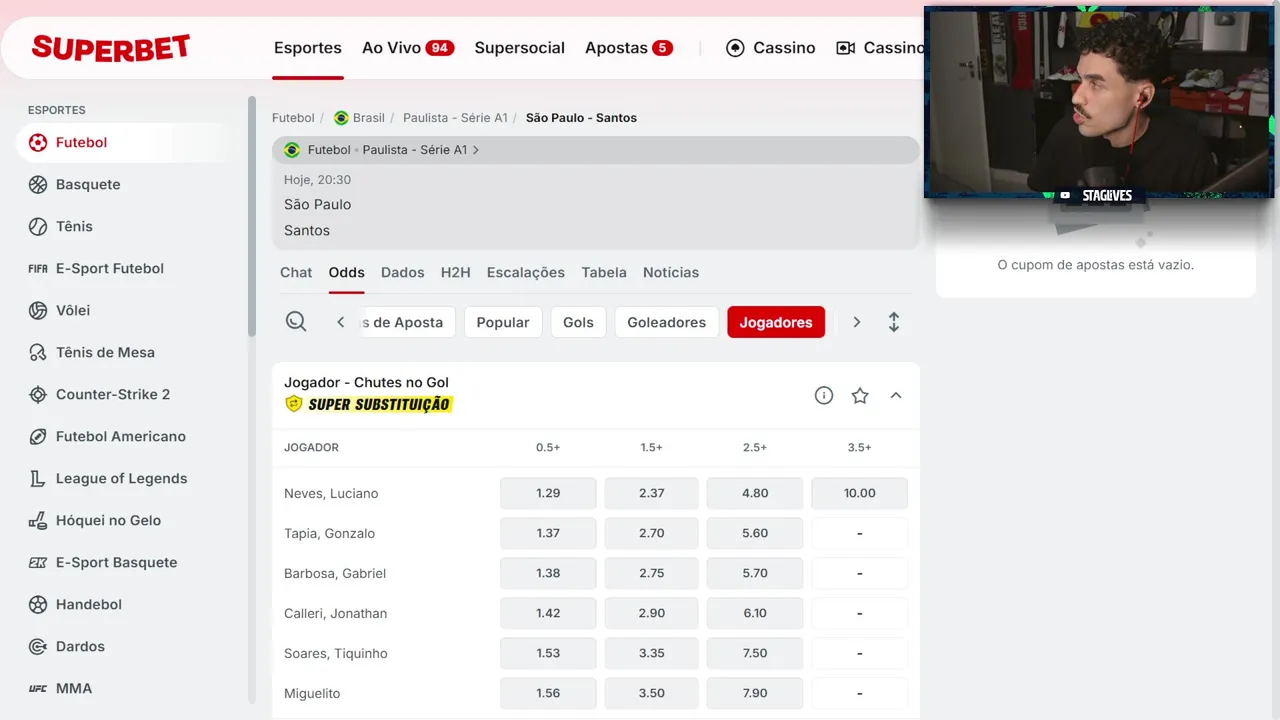This screenshot has height=720, width=1280.
Task: Click the E-Sport Basquete 2K icon
Action: click(x=38, y=563)
